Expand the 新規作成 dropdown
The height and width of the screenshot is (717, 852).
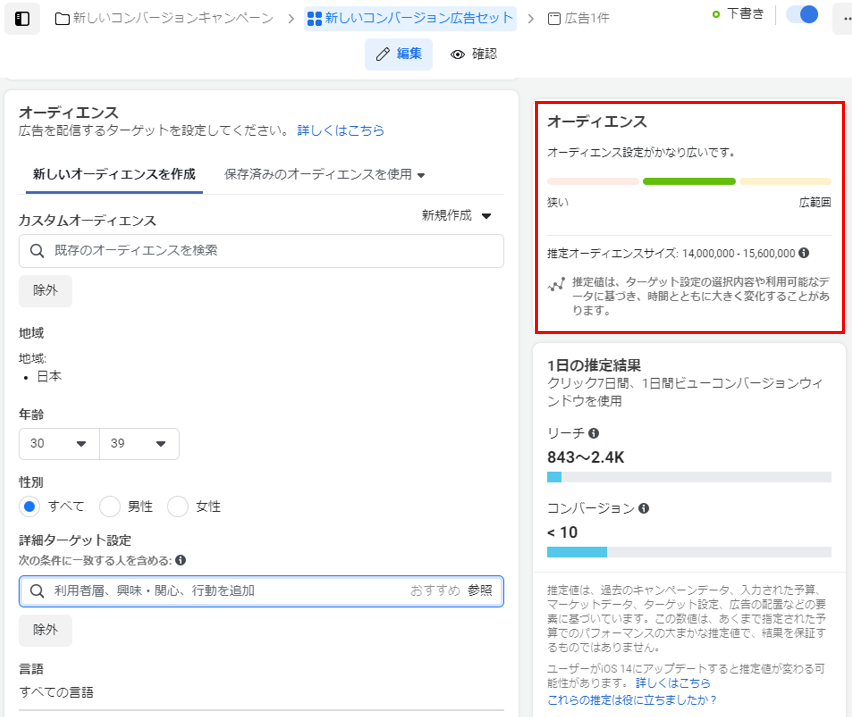click(x=457, y=215)
